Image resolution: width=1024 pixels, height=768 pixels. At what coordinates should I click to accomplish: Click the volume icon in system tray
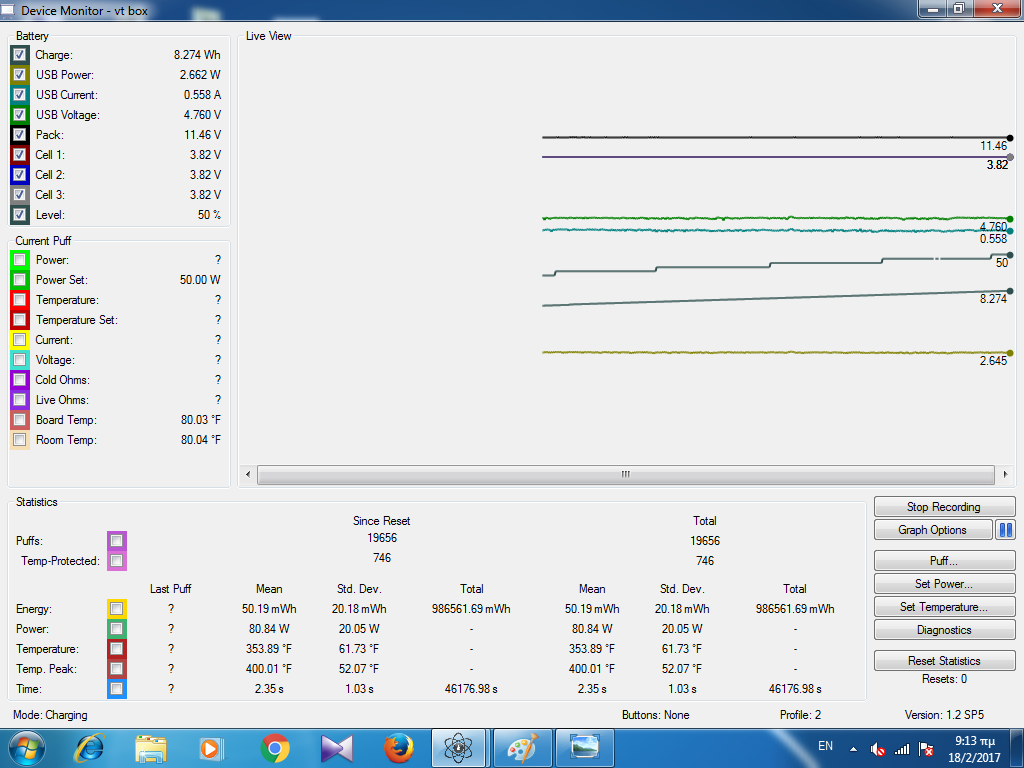[x=878, y=748]
